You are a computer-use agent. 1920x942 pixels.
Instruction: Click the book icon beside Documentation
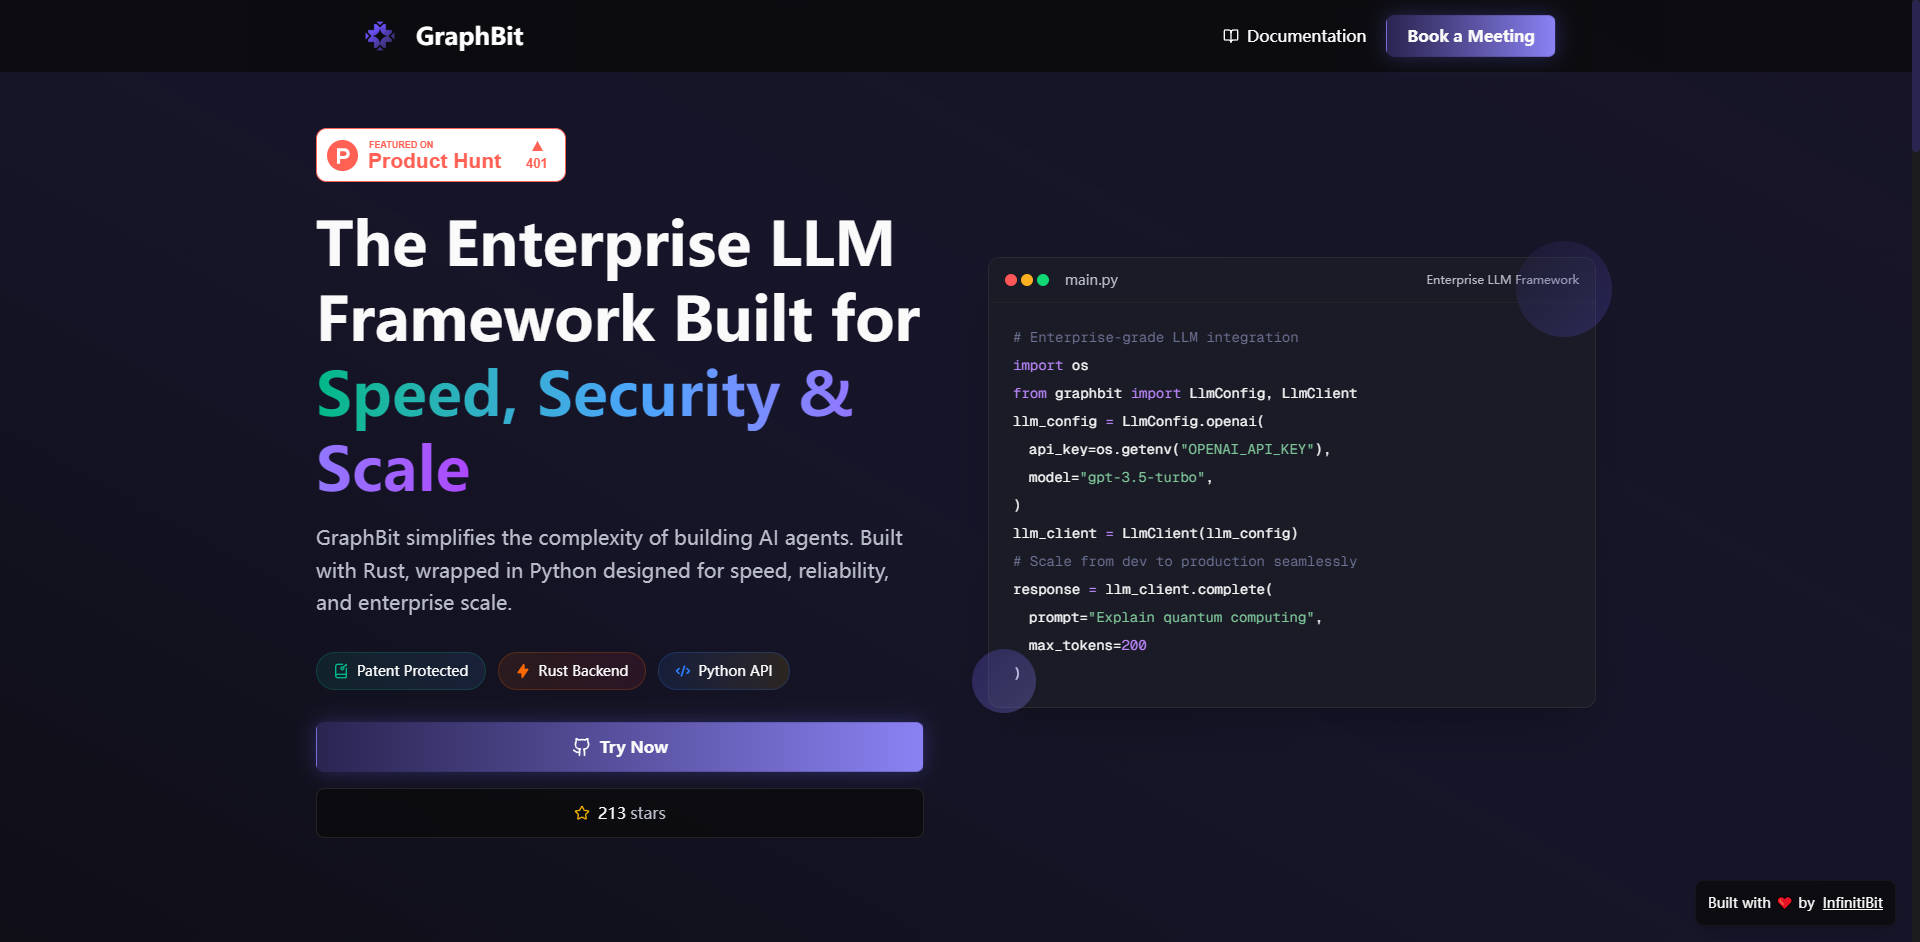tap(1230, 36)
